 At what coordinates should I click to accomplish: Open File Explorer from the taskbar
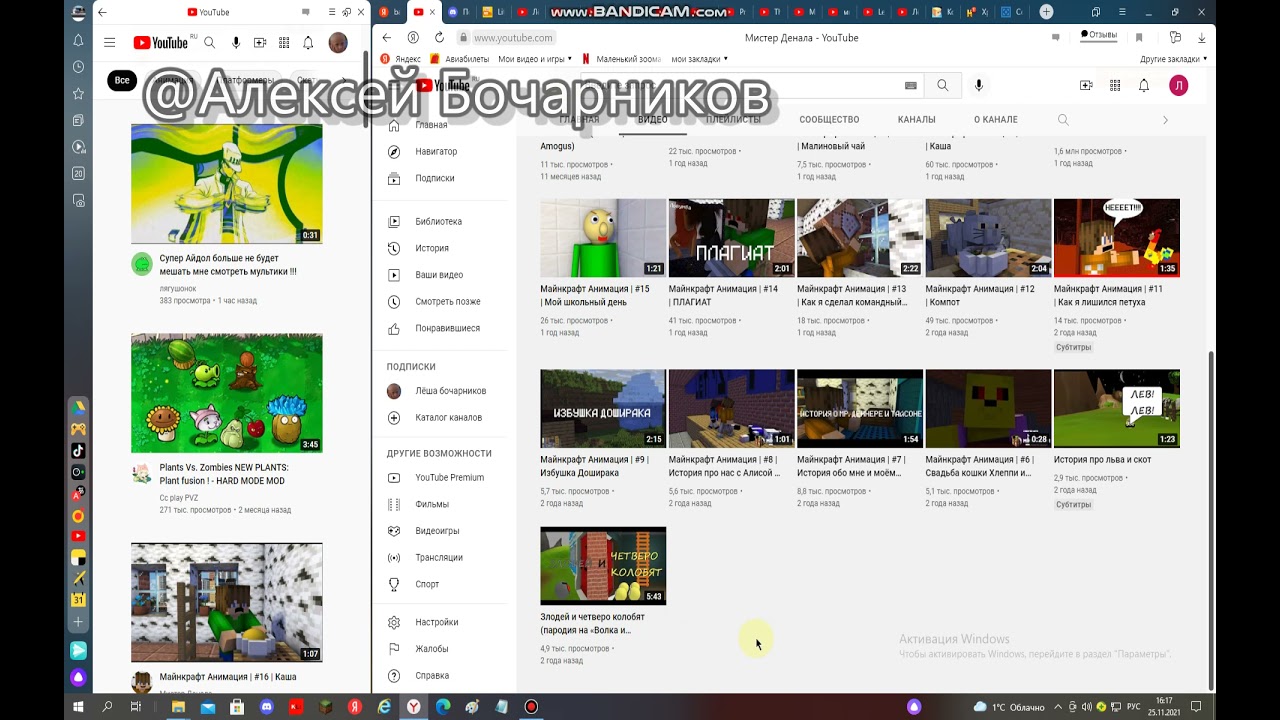pos(178,707)
